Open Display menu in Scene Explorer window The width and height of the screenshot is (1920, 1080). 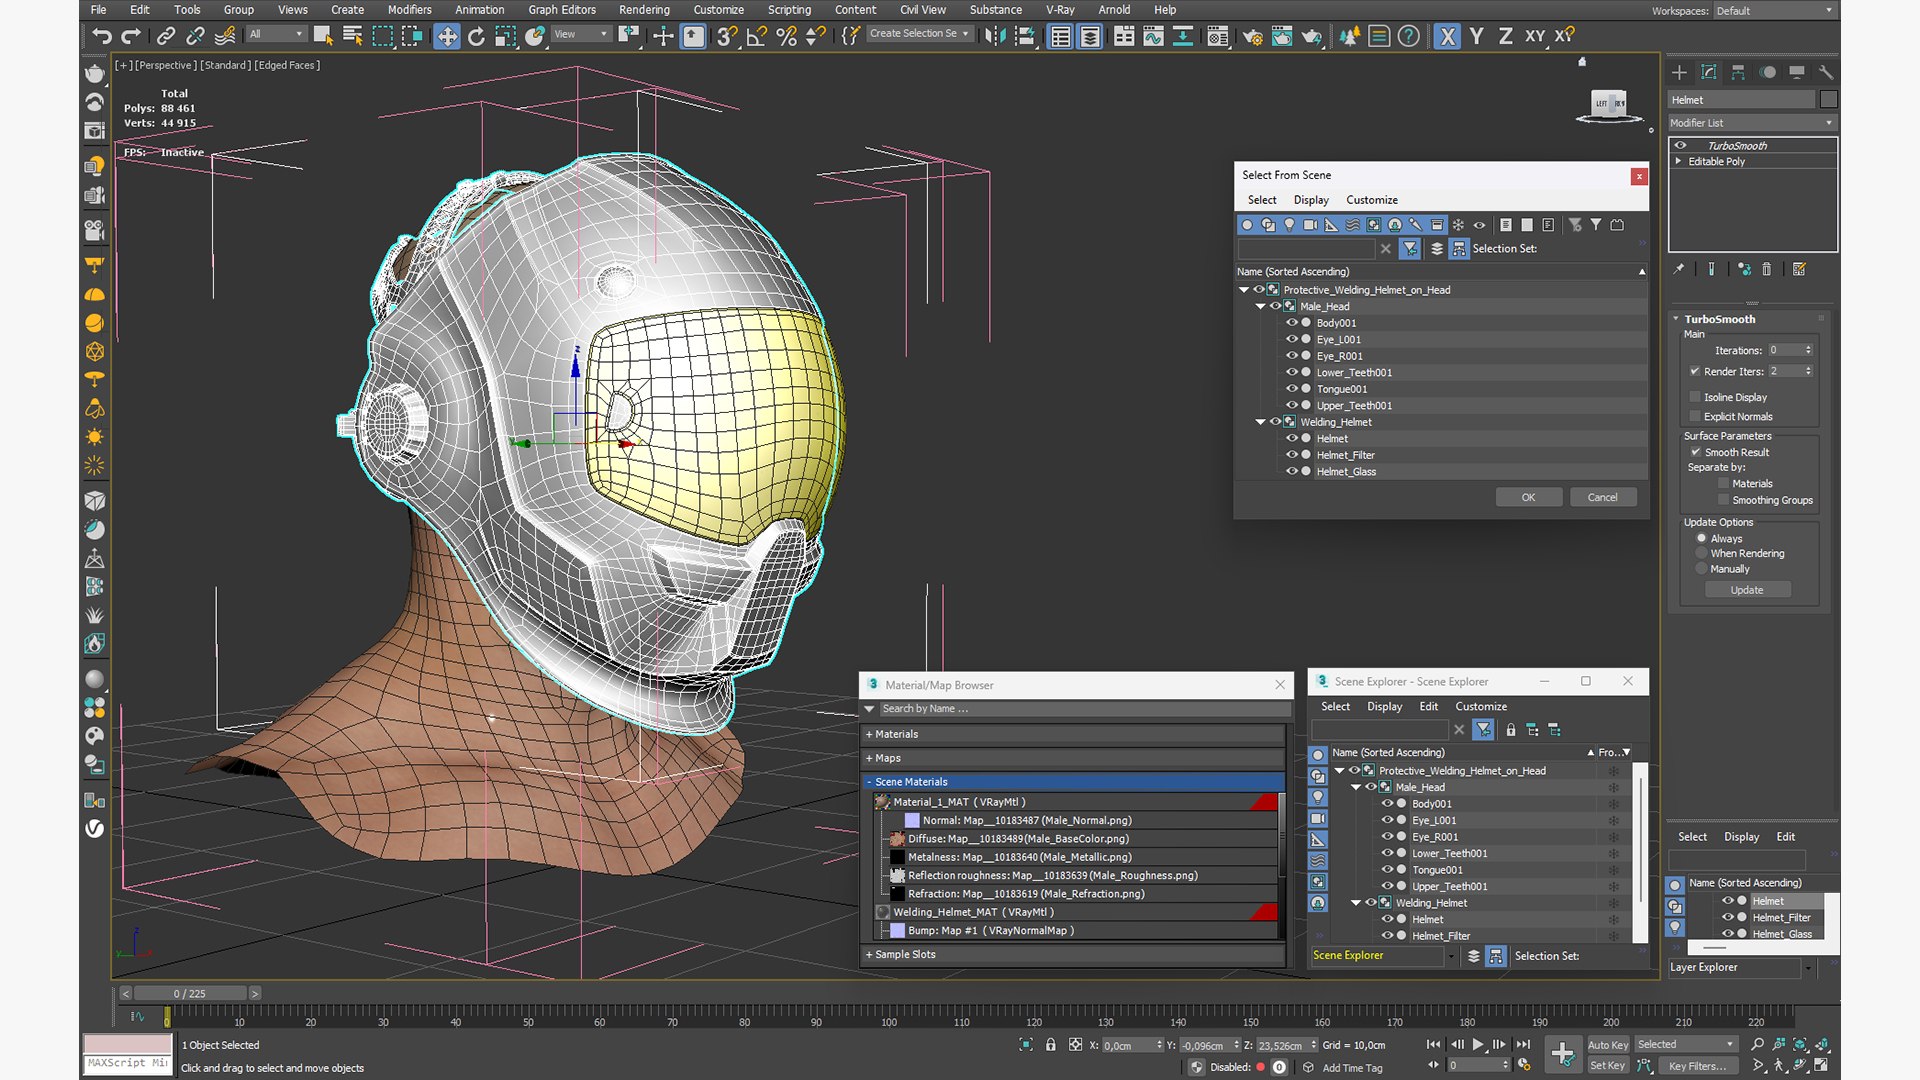tap(1385, 707)
